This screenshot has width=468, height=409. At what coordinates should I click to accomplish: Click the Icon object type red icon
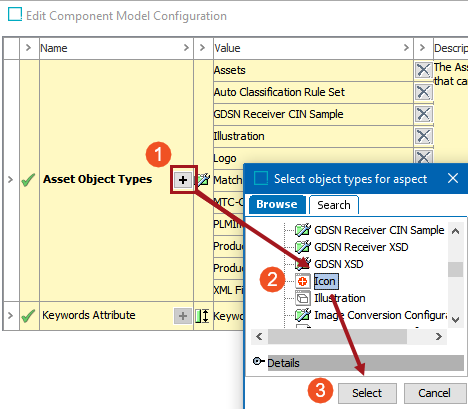303,281
